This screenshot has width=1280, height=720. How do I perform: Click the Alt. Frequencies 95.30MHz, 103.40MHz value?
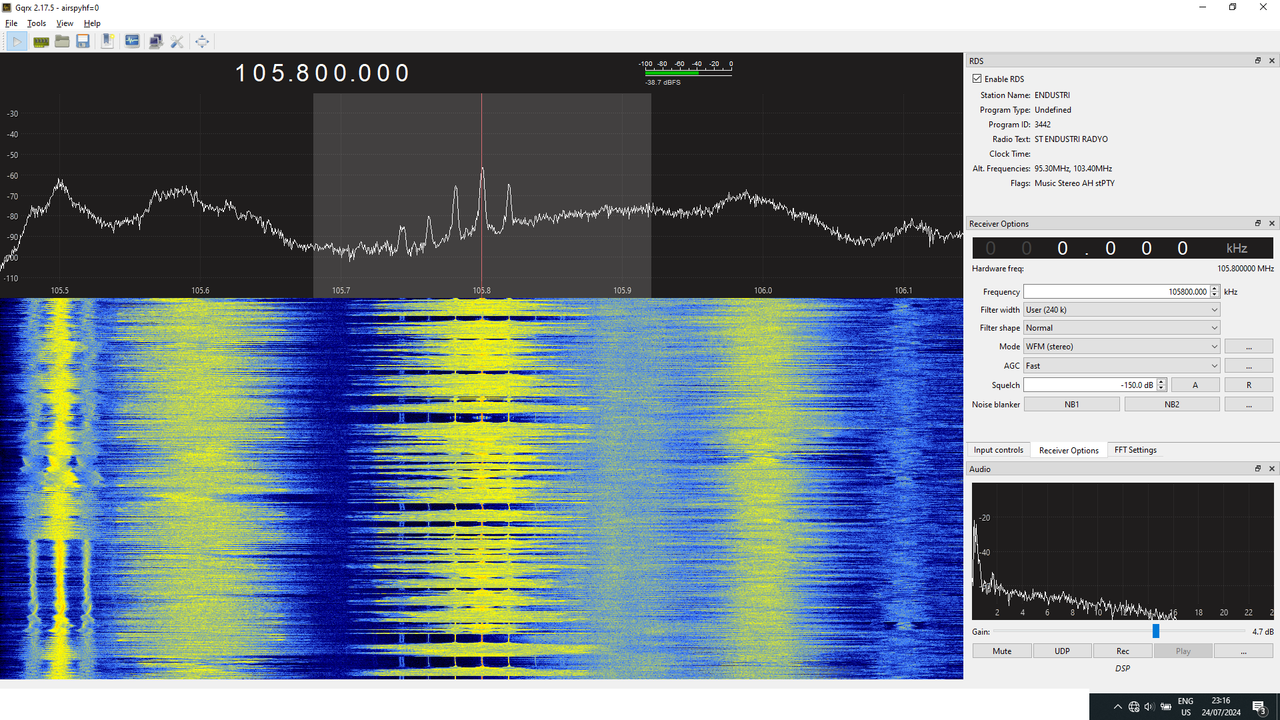[1073, 169]
